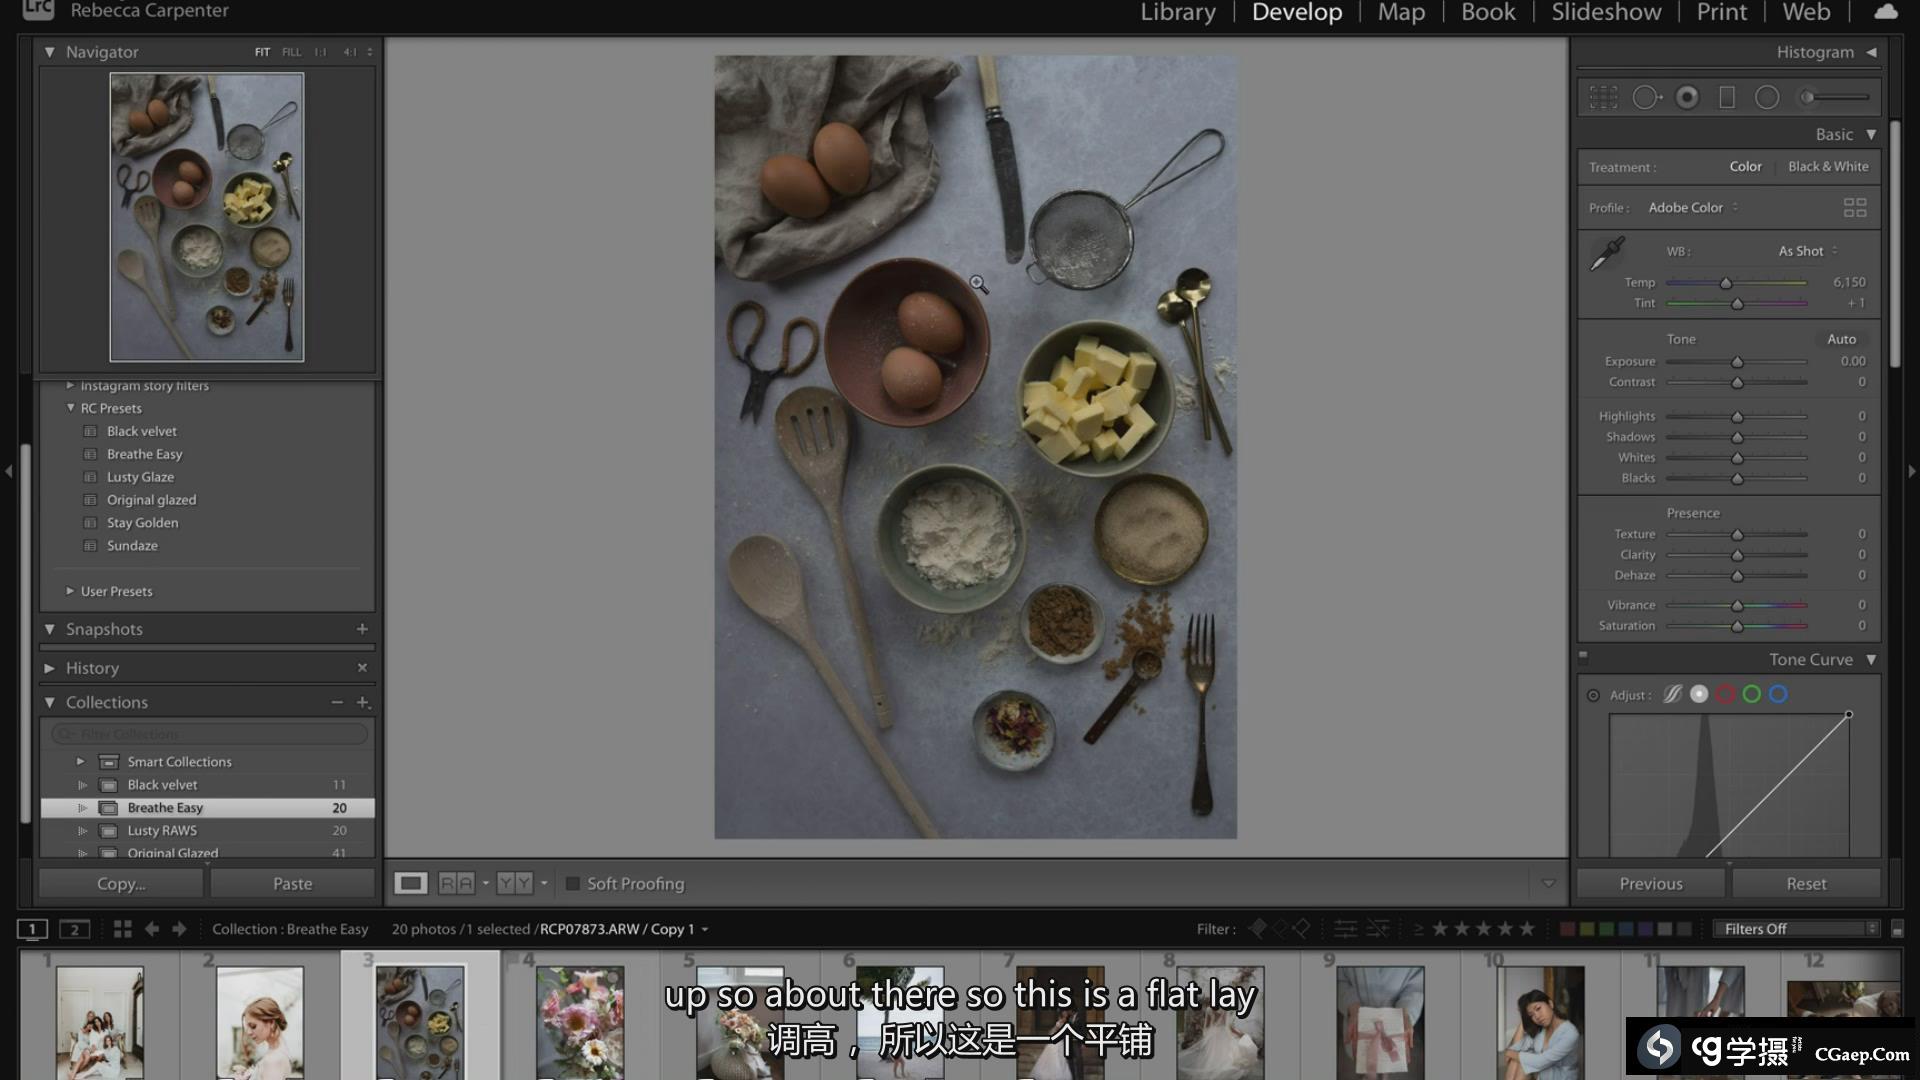
Task: Select the Radial Filter tool
Action: (1767, 97)
